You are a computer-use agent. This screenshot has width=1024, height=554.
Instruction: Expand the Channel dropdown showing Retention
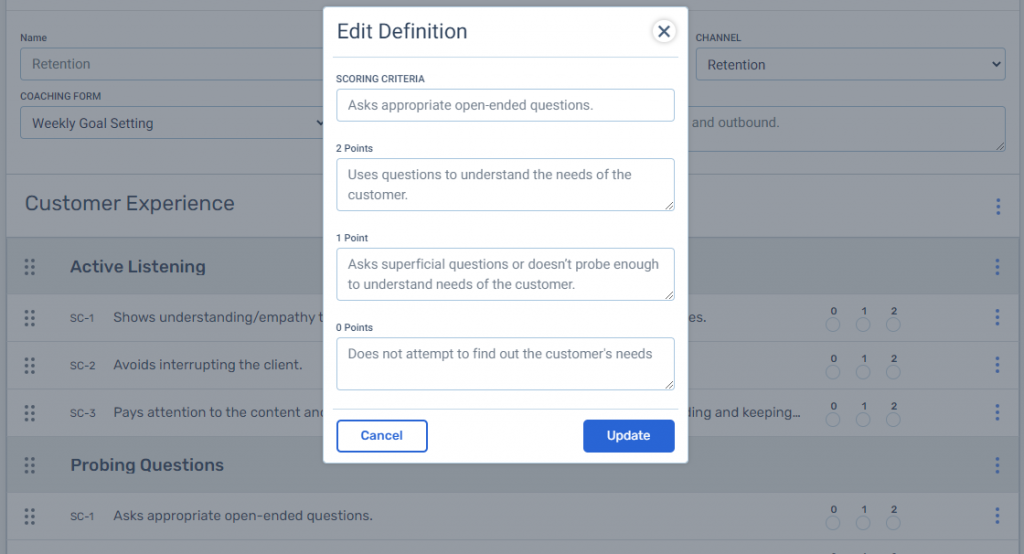(x=850, y=65)
